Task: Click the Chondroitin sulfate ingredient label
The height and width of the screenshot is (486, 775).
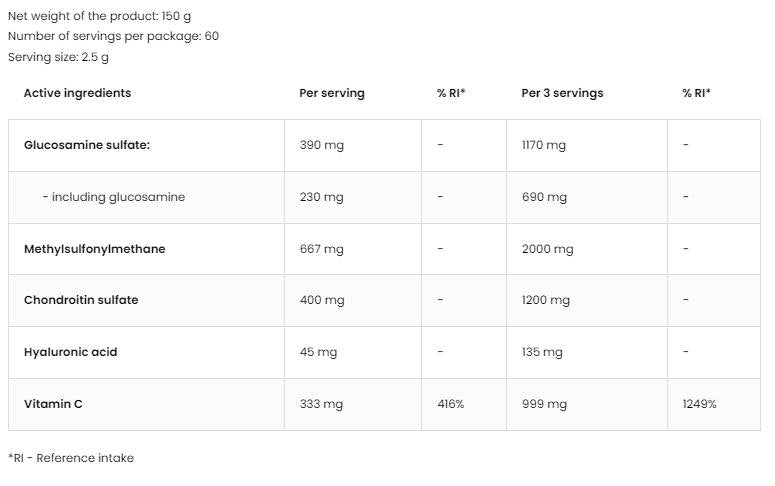Action: pos(81,300)
